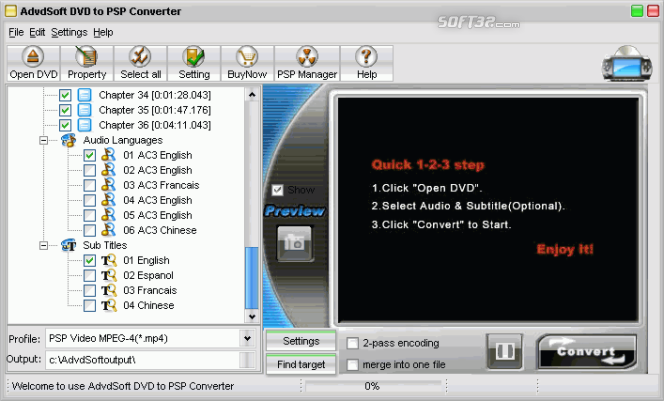Toggle the Show preview checkbox
The width and height of the screenshot is (664, 401).
pos(277,190)
